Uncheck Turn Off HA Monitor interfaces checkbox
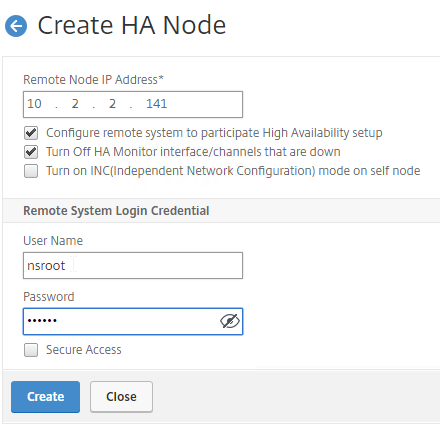The width and height of the screenshot is (440, 424). (x=31, y=152)
